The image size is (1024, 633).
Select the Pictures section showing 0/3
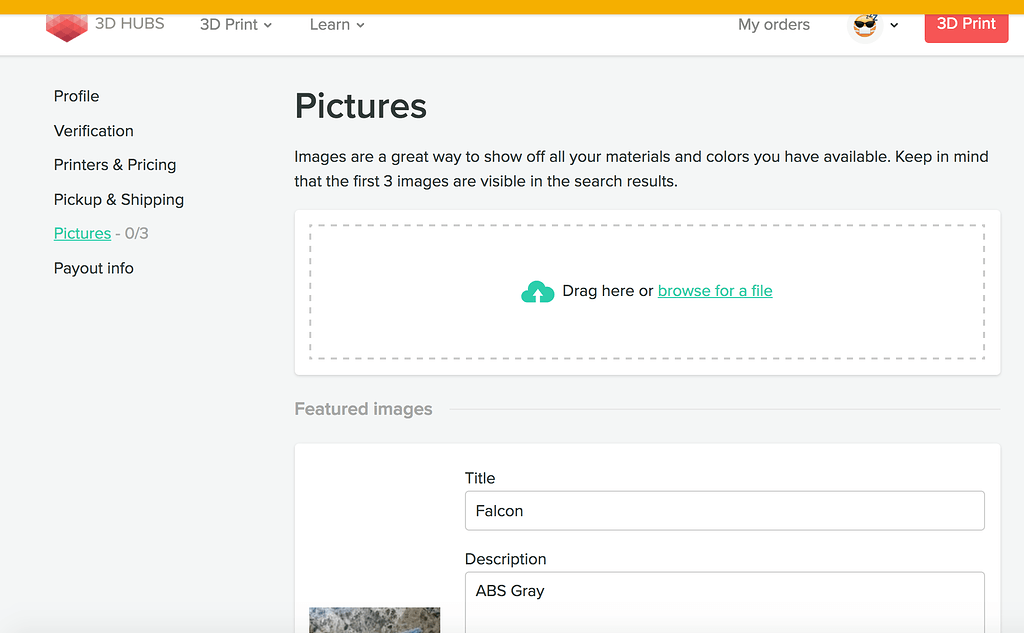pyautogui.click(x=82, y=233)
